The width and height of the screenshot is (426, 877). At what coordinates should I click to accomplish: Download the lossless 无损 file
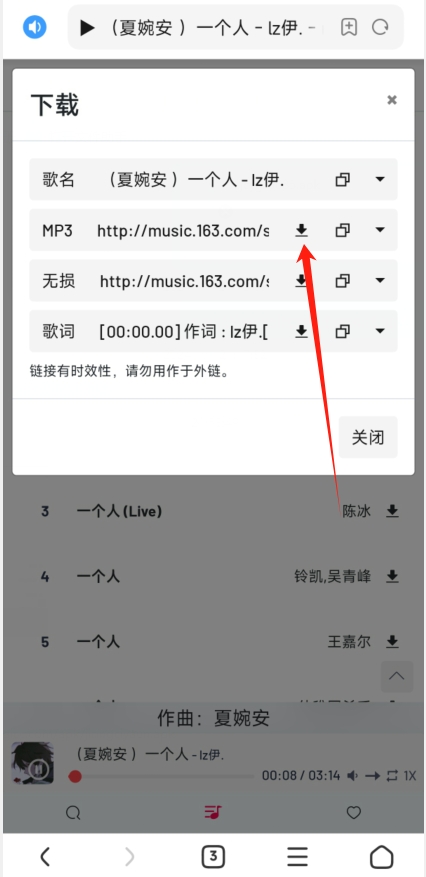click(302, 281)
